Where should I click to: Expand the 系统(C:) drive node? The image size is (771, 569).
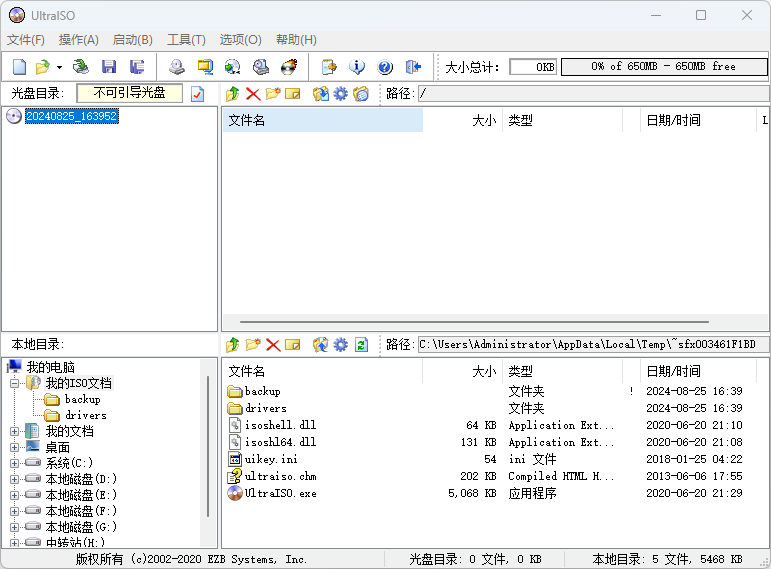click(x=15, y=463)
